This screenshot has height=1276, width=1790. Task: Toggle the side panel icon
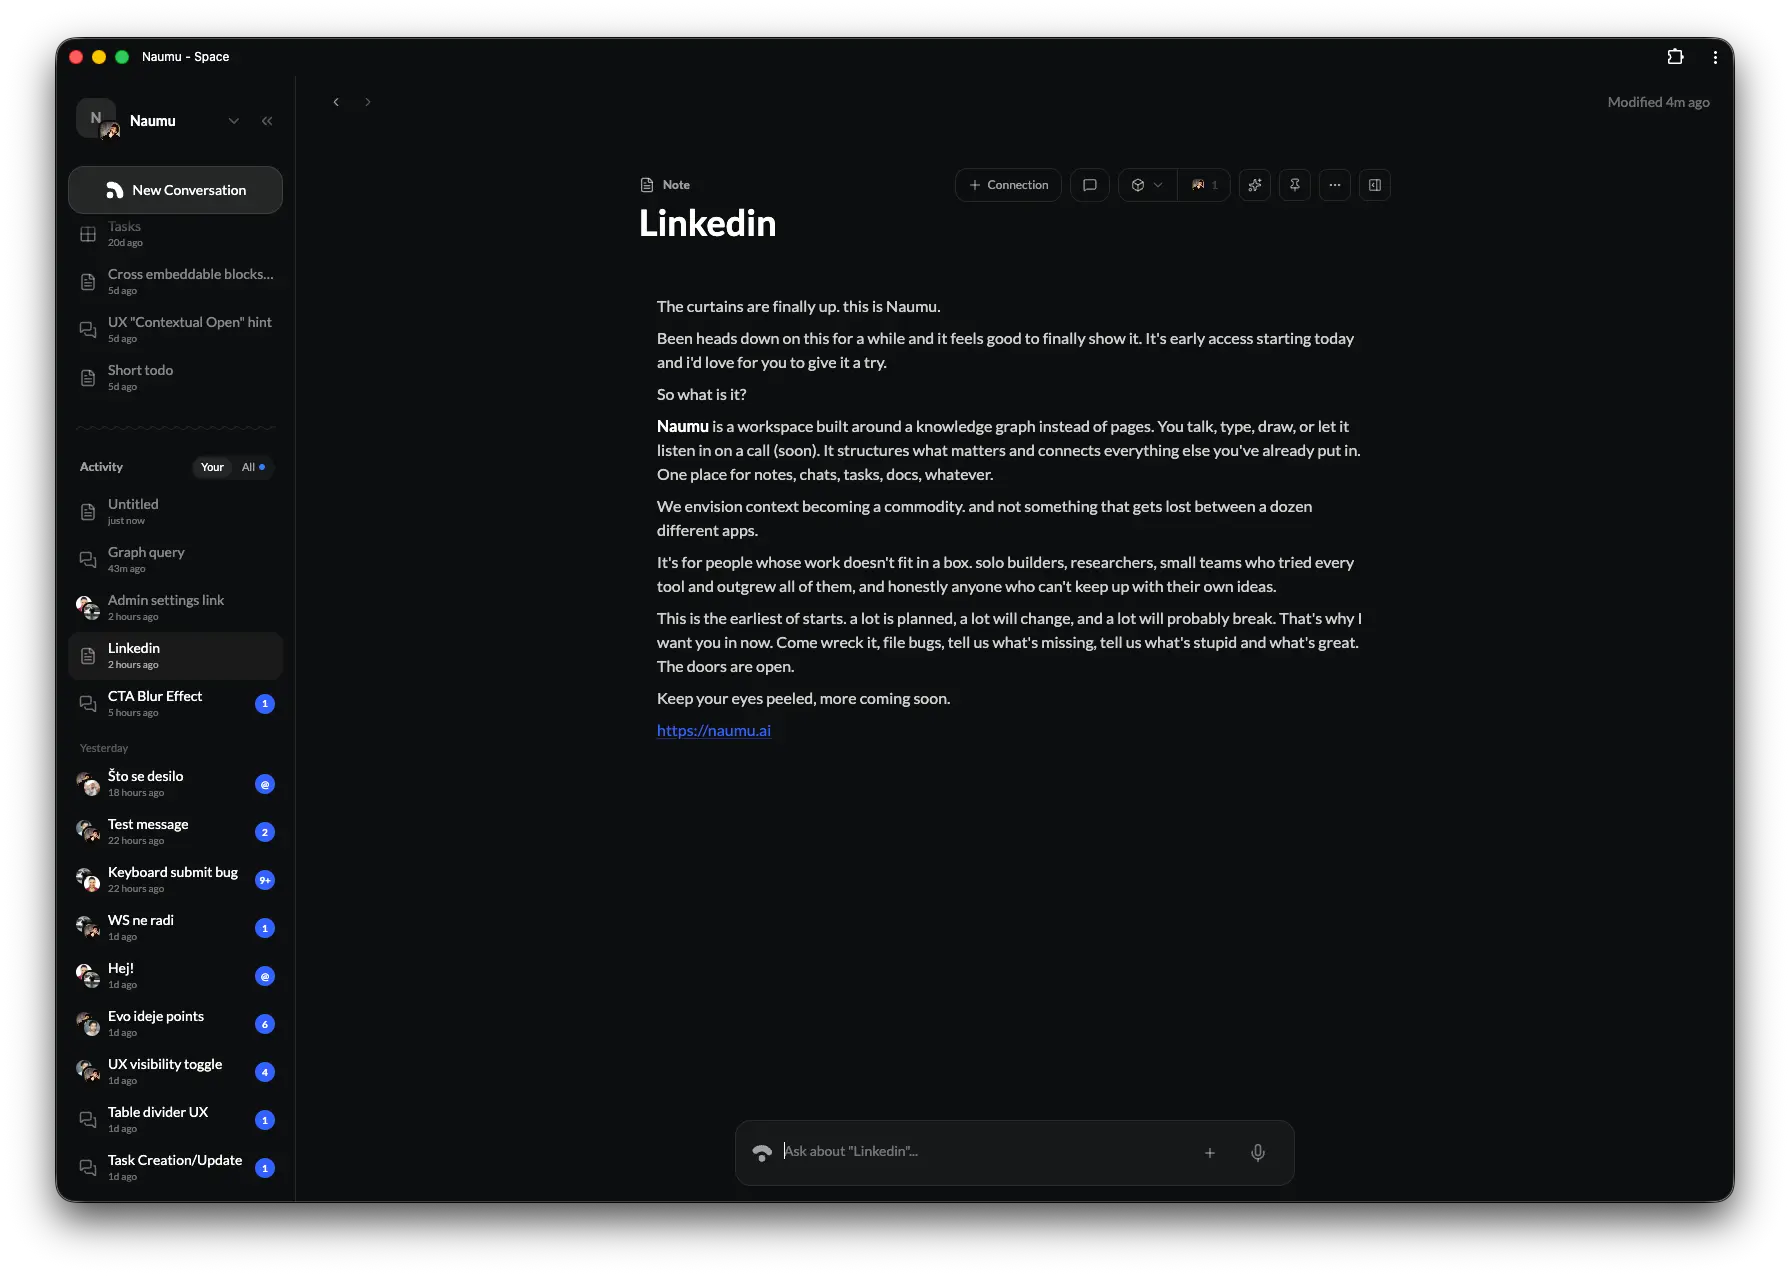[1375, 185]
